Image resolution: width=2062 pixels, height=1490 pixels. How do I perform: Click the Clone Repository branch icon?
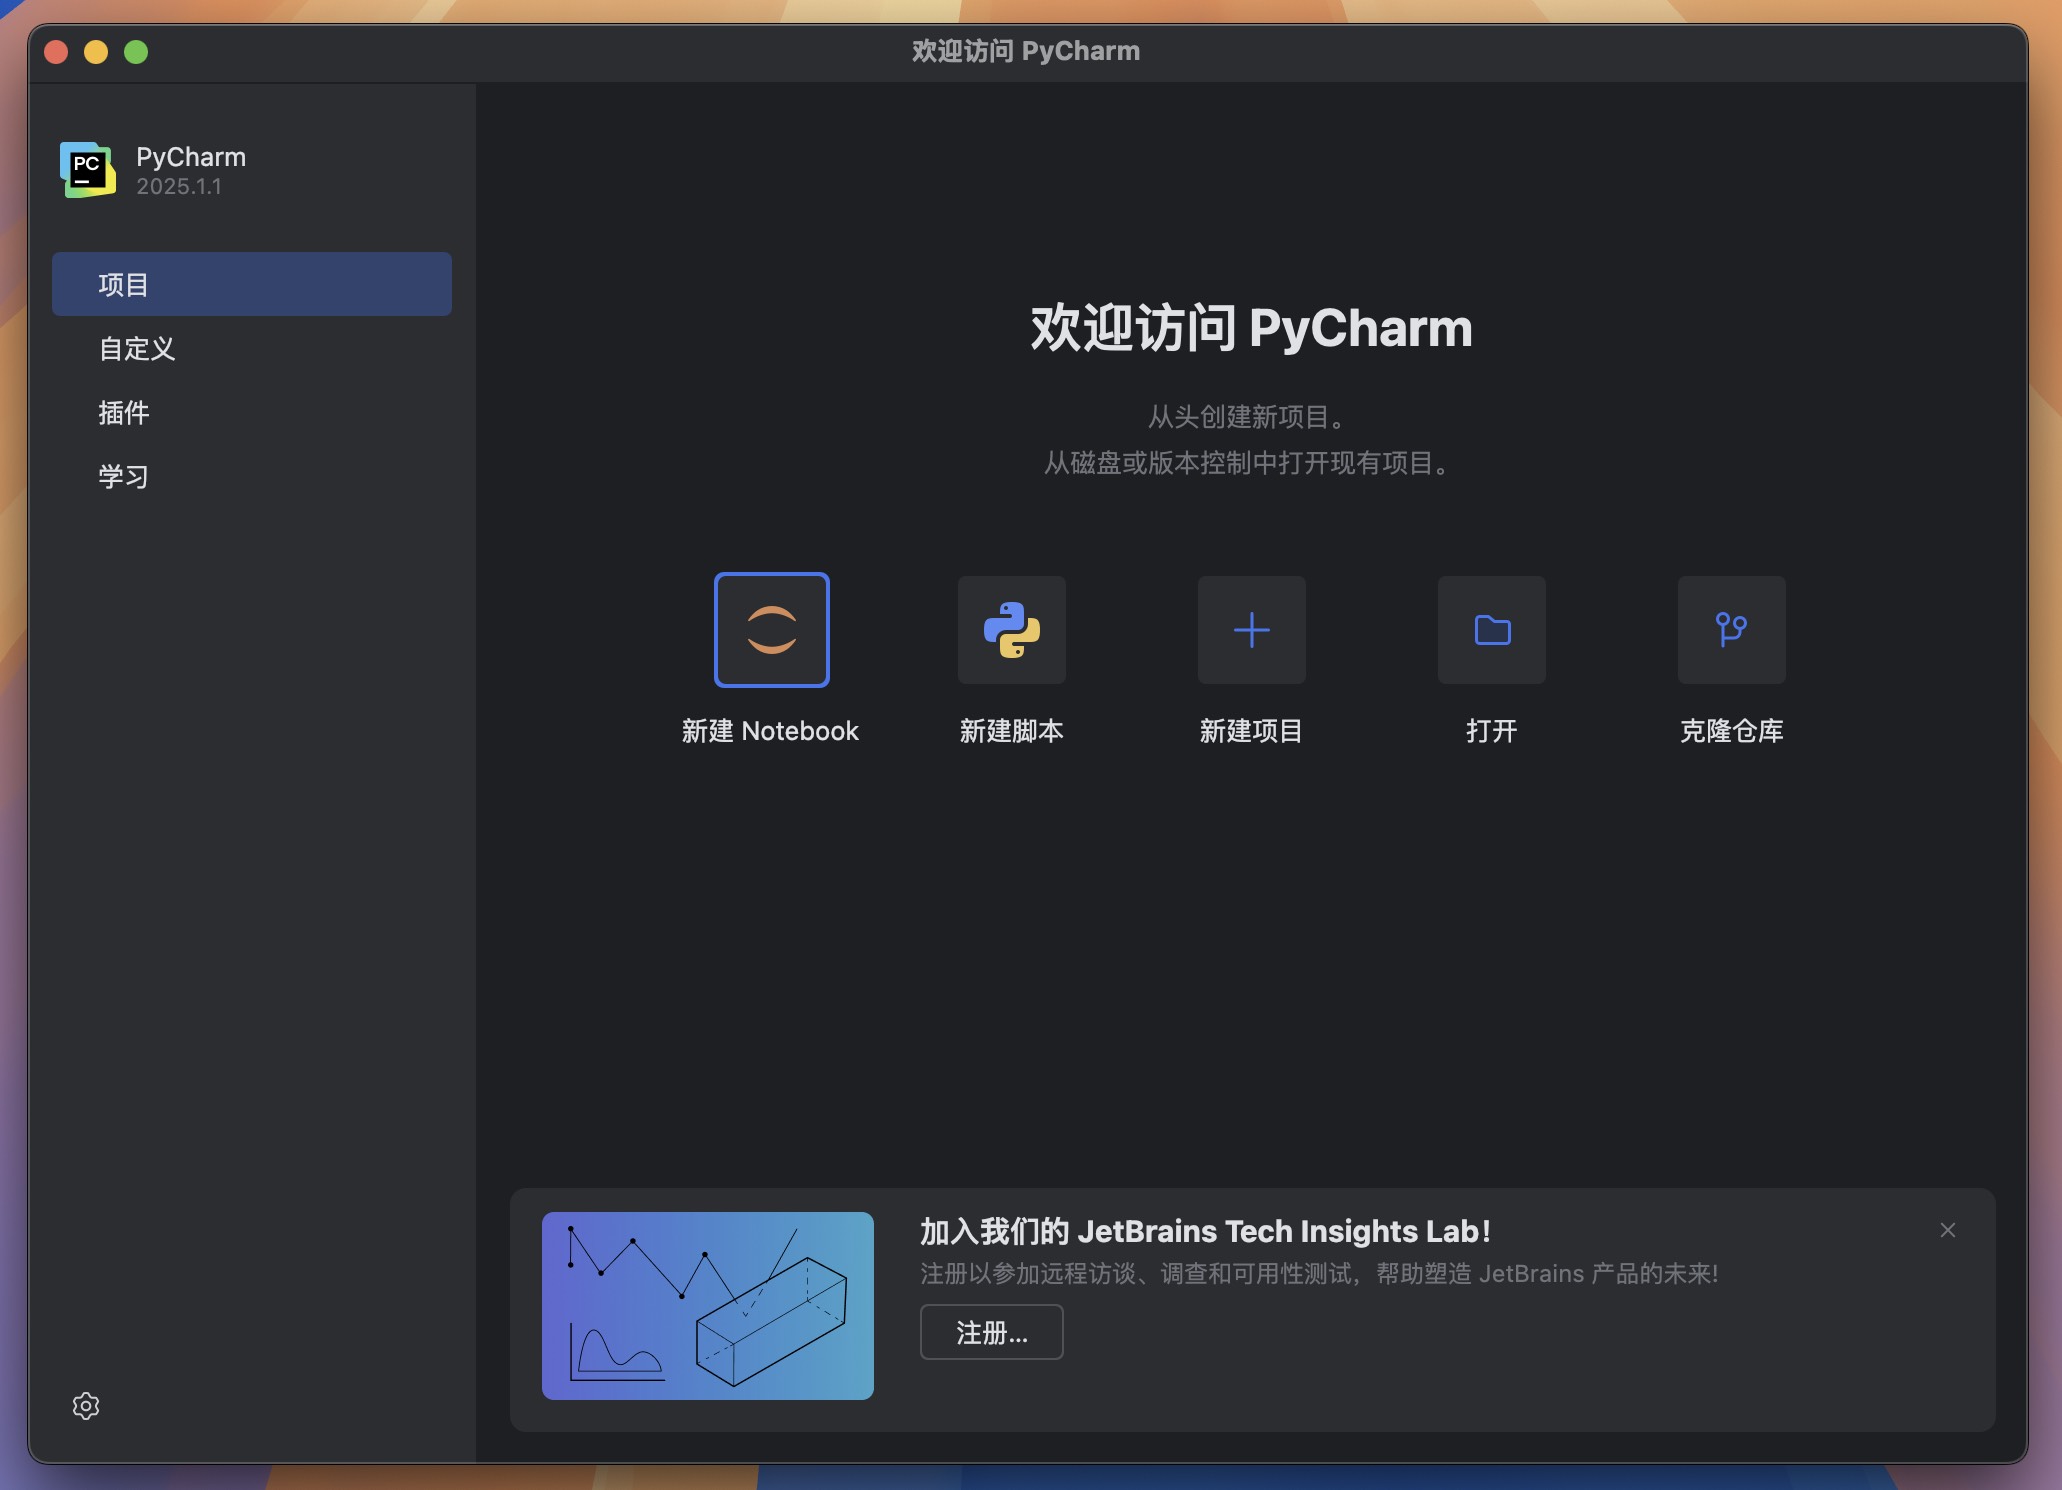coord(1731,630)
